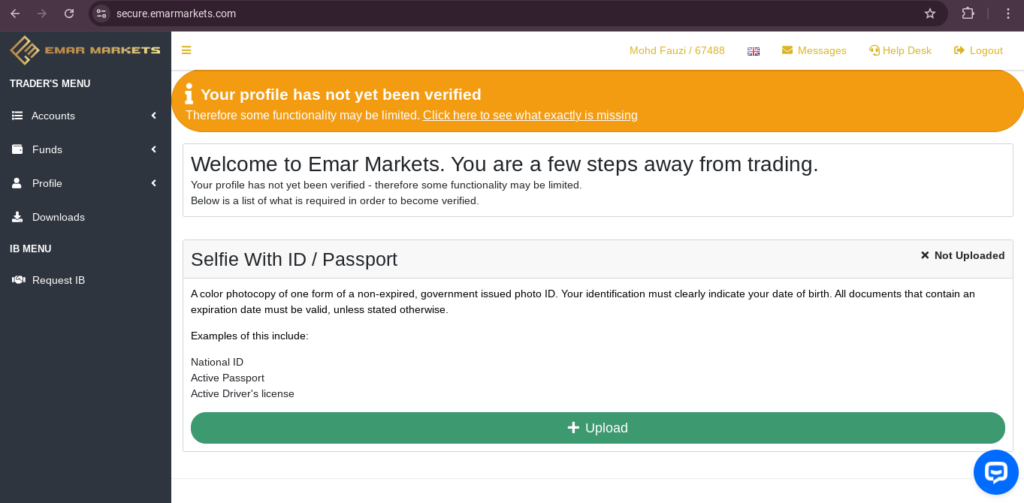Viewport: 1024px width, 503px height.
Task: Open the browser extensions puzzle icon
Action: (x=968, y=13)
